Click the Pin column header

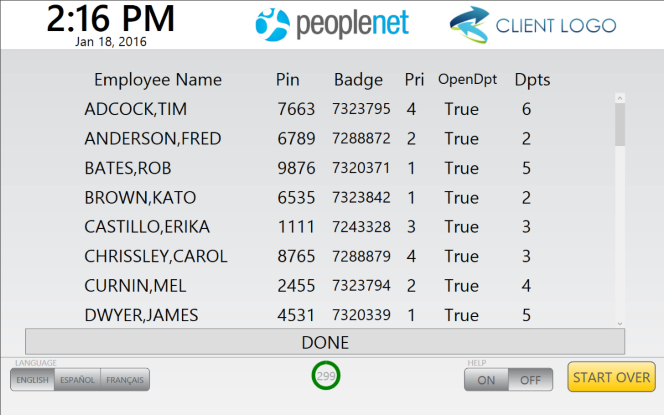[x=288, y=80]
